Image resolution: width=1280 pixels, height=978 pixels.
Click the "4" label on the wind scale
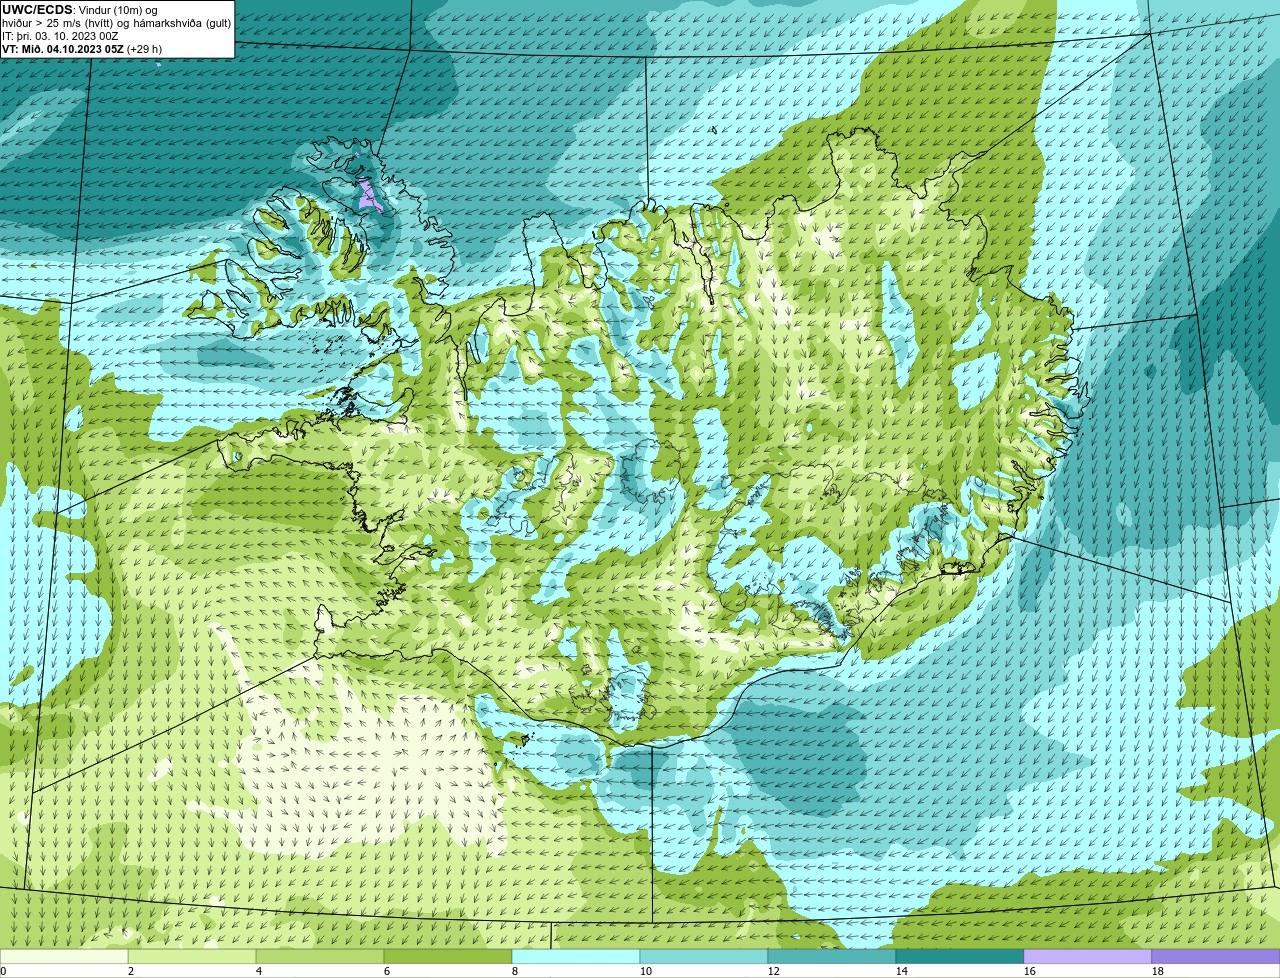click(x=259, y=971)
